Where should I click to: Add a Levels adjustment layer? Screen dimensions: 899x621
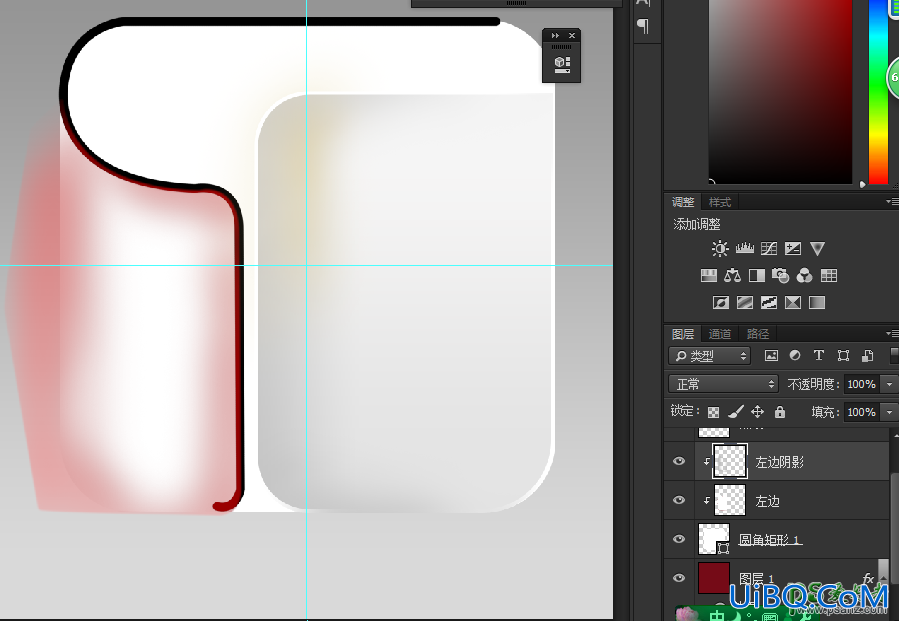(745, 248)
